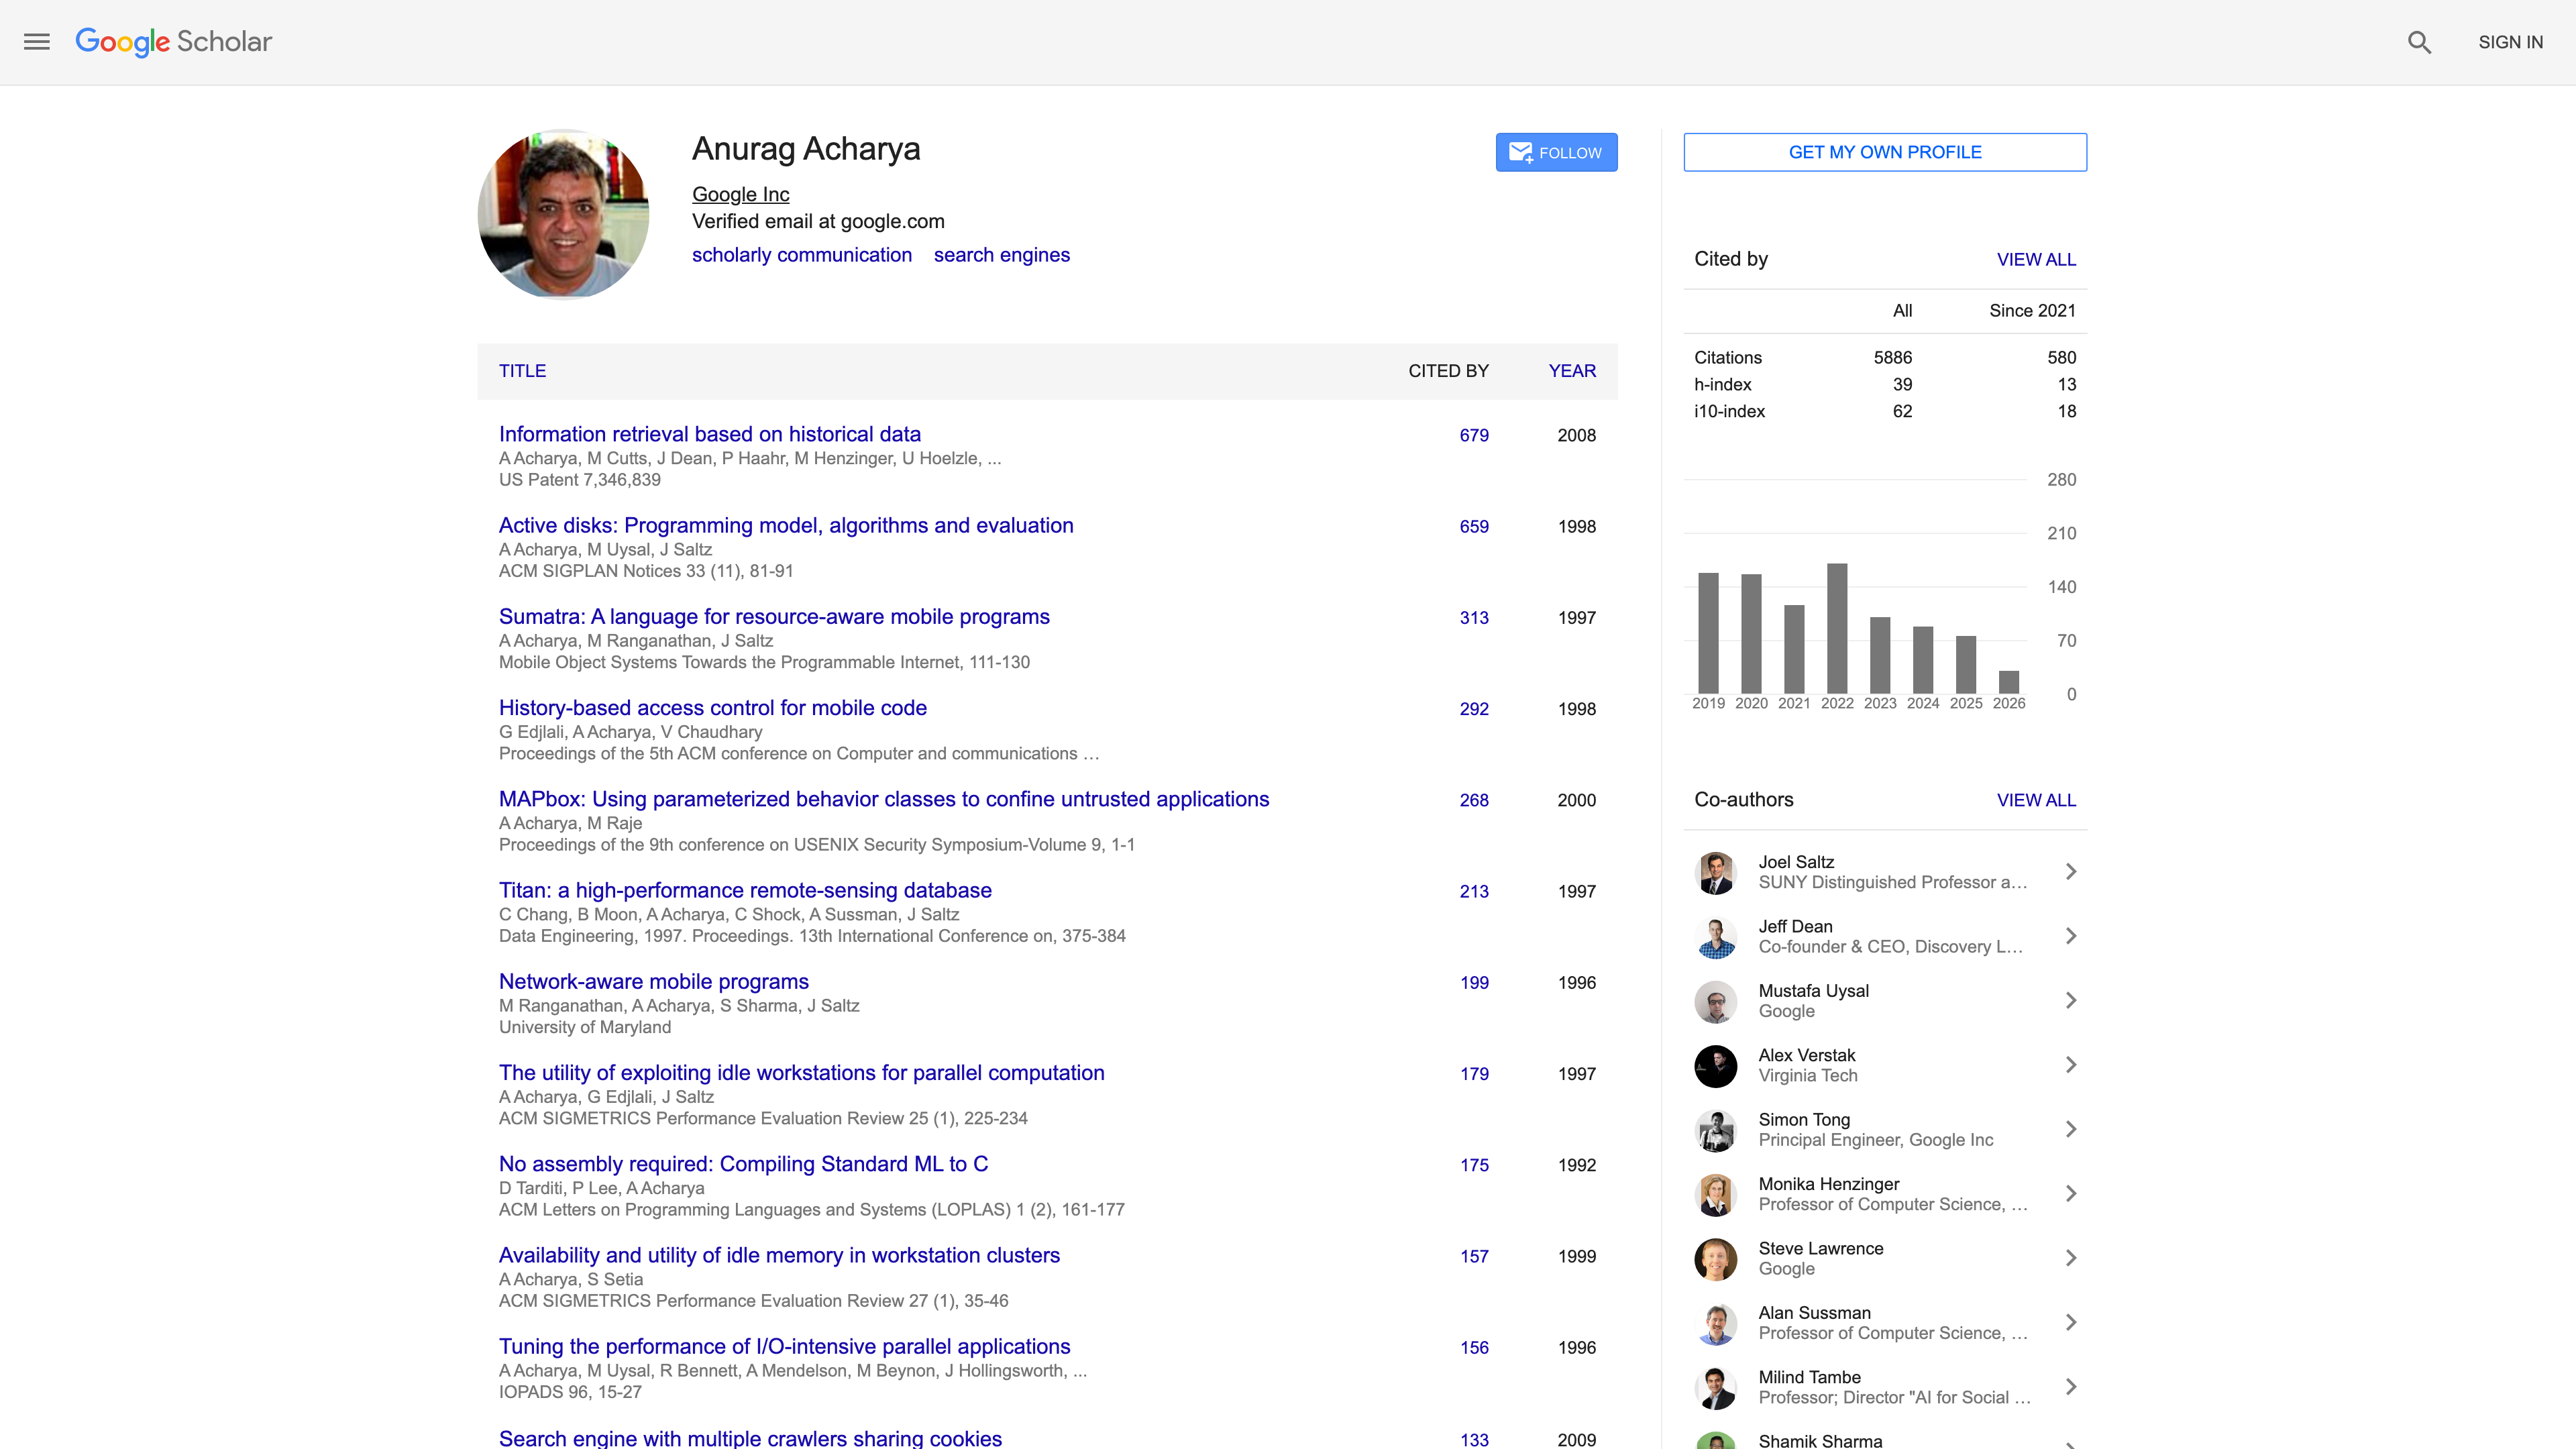Open Joel Saltz co-author profile
The height and width of the screenshot is (1449, 2576).
[x=1796, y=862]
